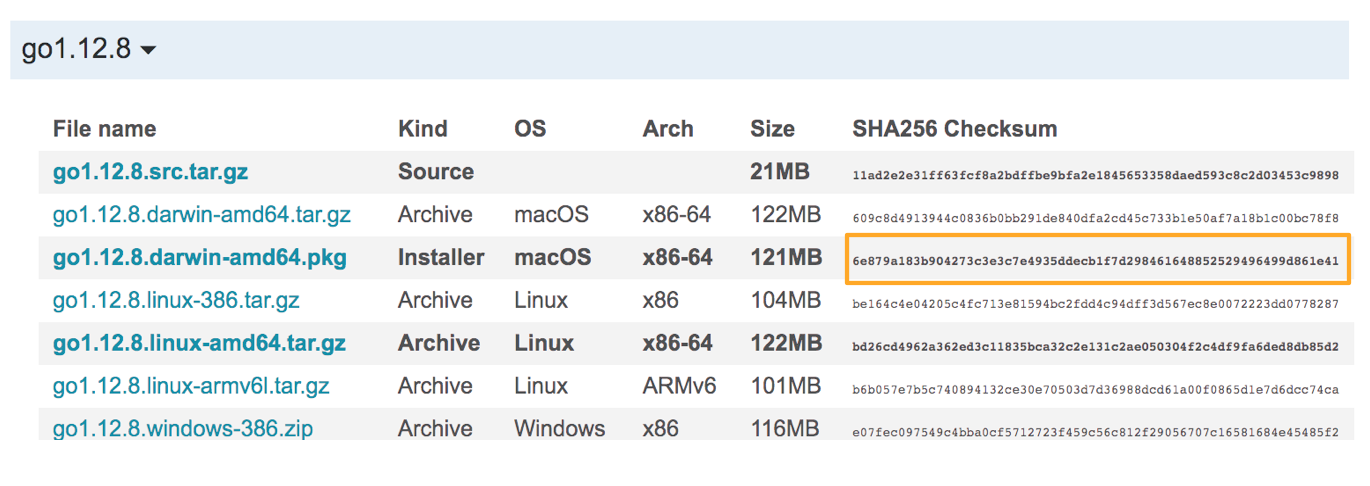Click "Linux" in the linux-amd64 row
Screen dimensions: 1370x486
click(544, 343)
